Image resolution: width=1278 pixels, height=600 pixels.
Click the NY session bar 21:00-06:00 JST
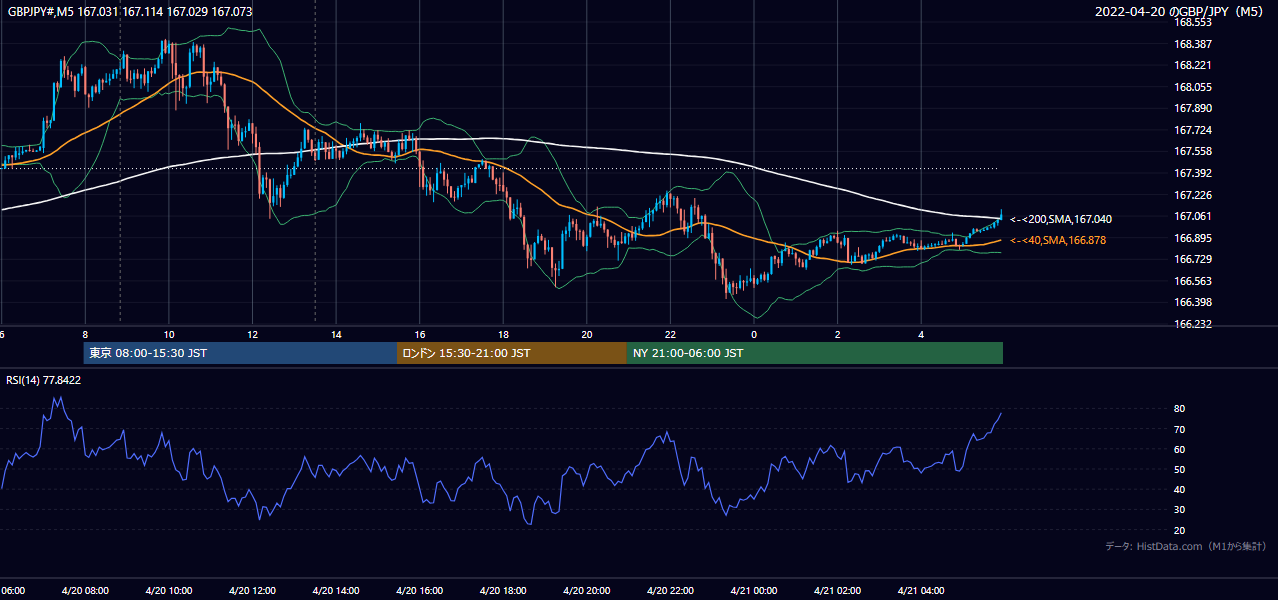815,353
